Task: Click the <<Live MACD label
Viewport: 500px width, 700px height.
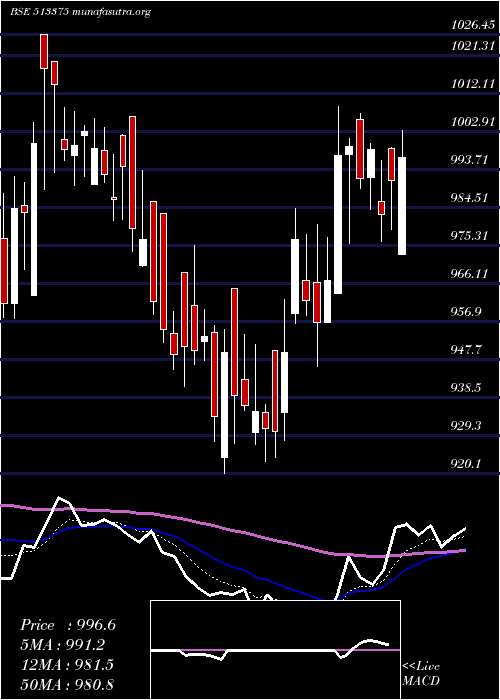Action: (421, 673)
